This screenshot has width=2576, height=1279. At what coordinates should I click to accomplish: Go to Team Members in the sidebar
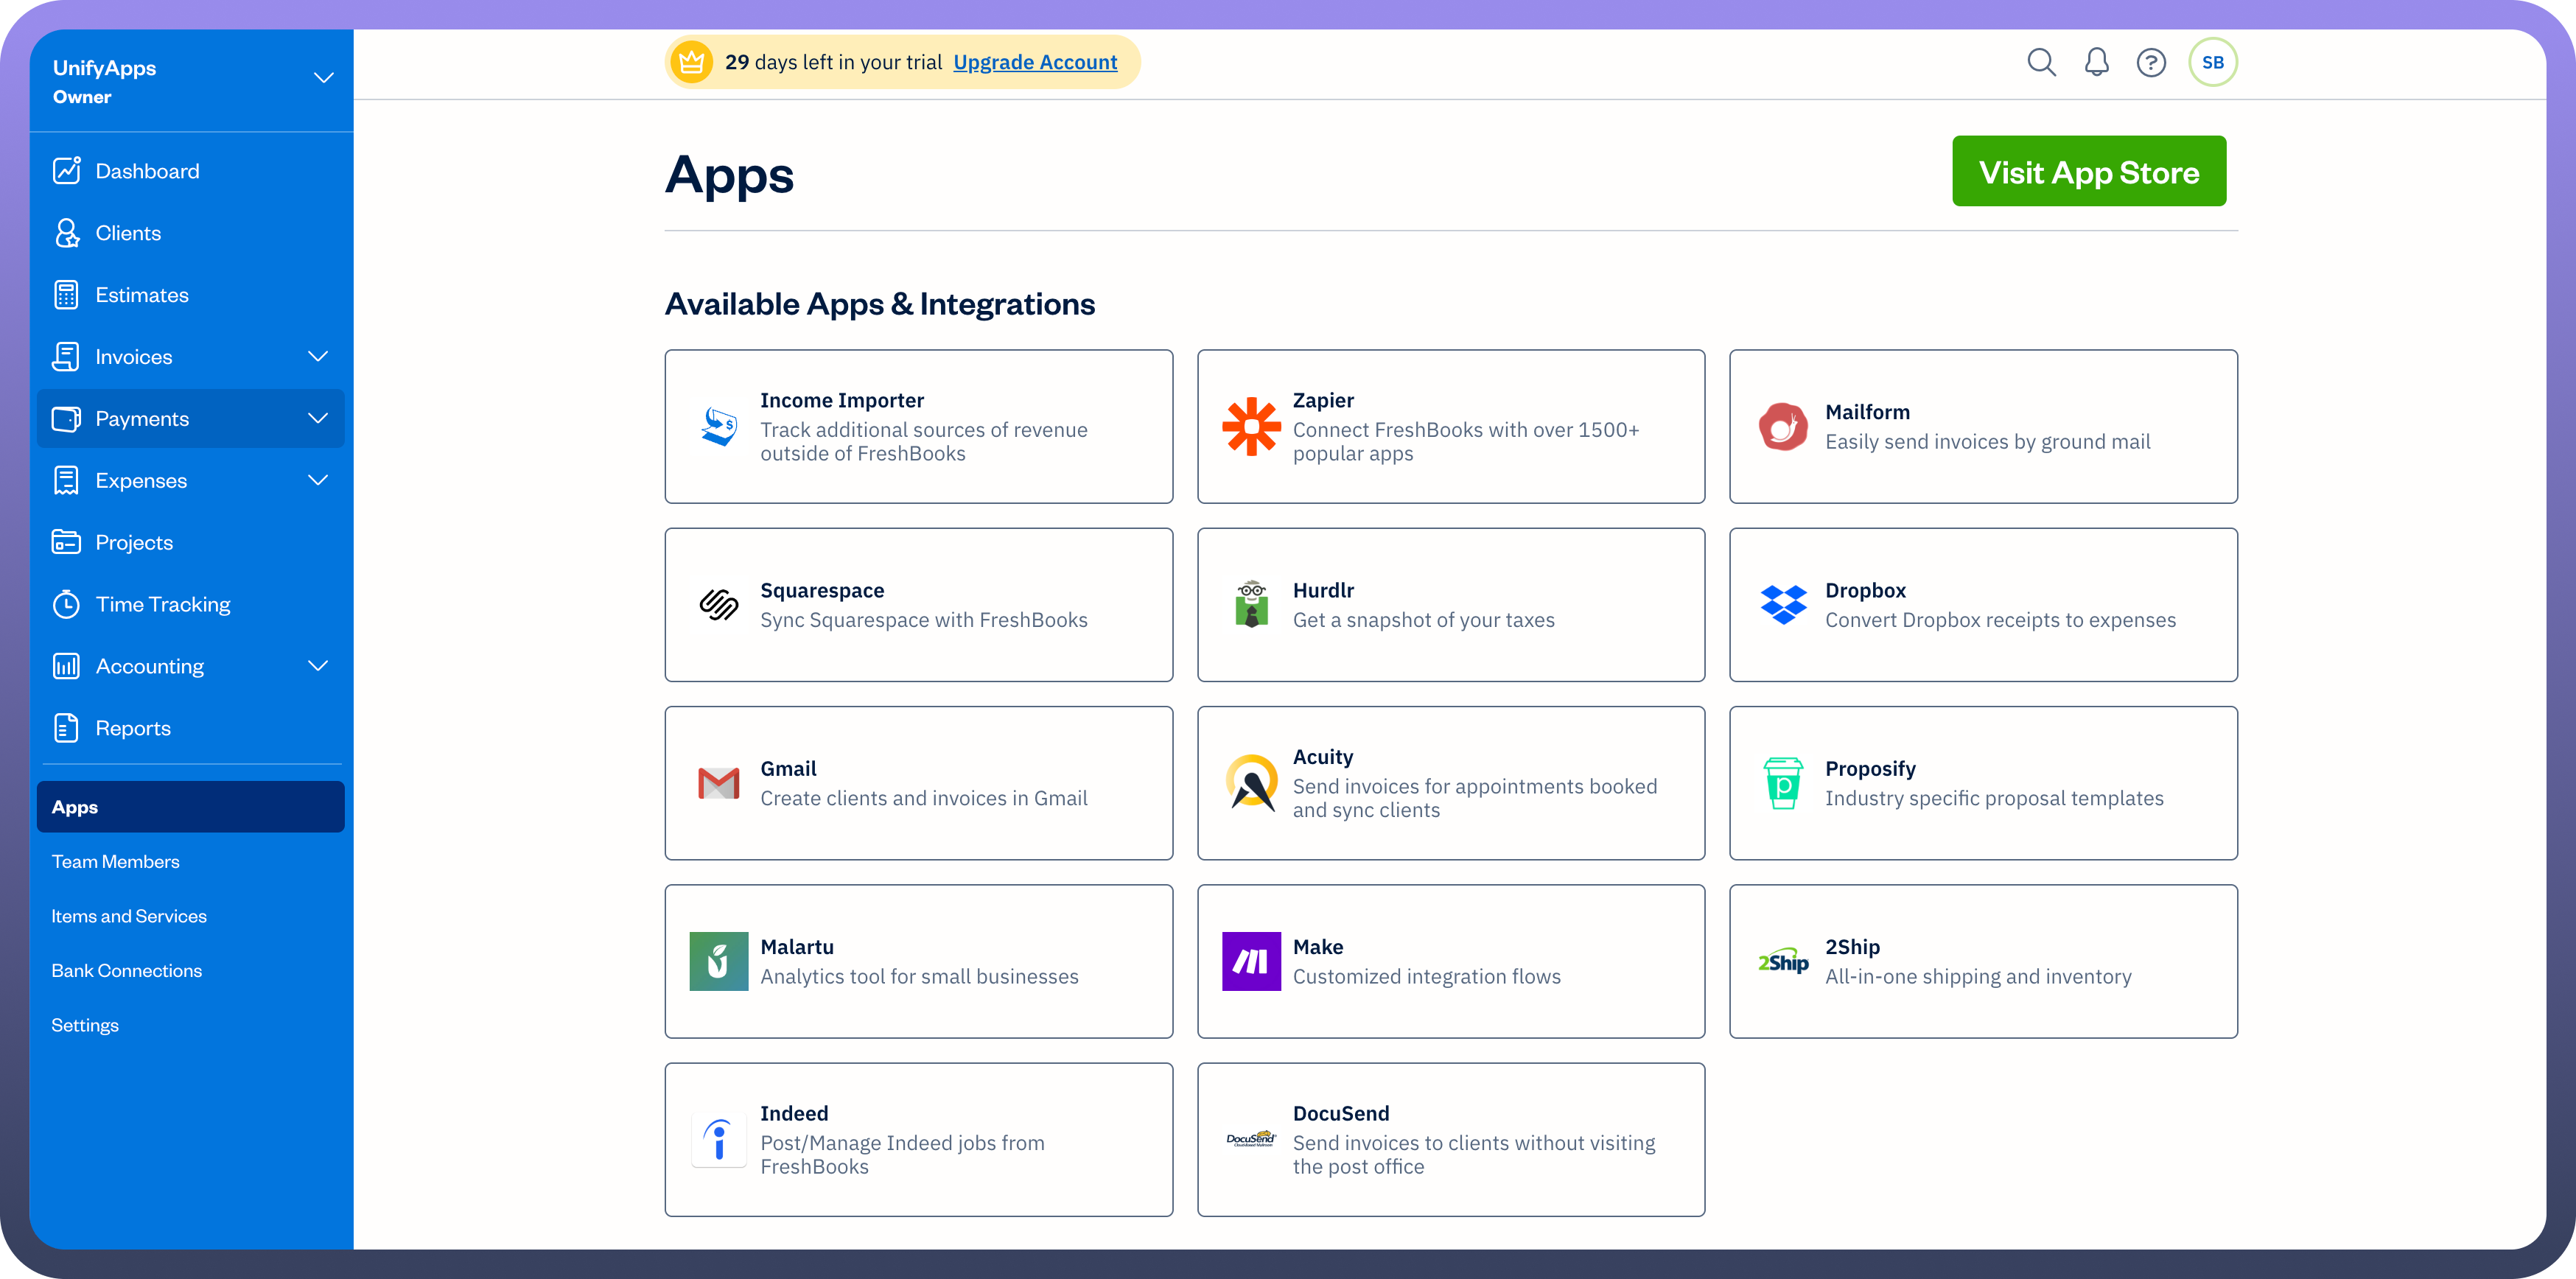pyautogui.click(x=116, y=862)
